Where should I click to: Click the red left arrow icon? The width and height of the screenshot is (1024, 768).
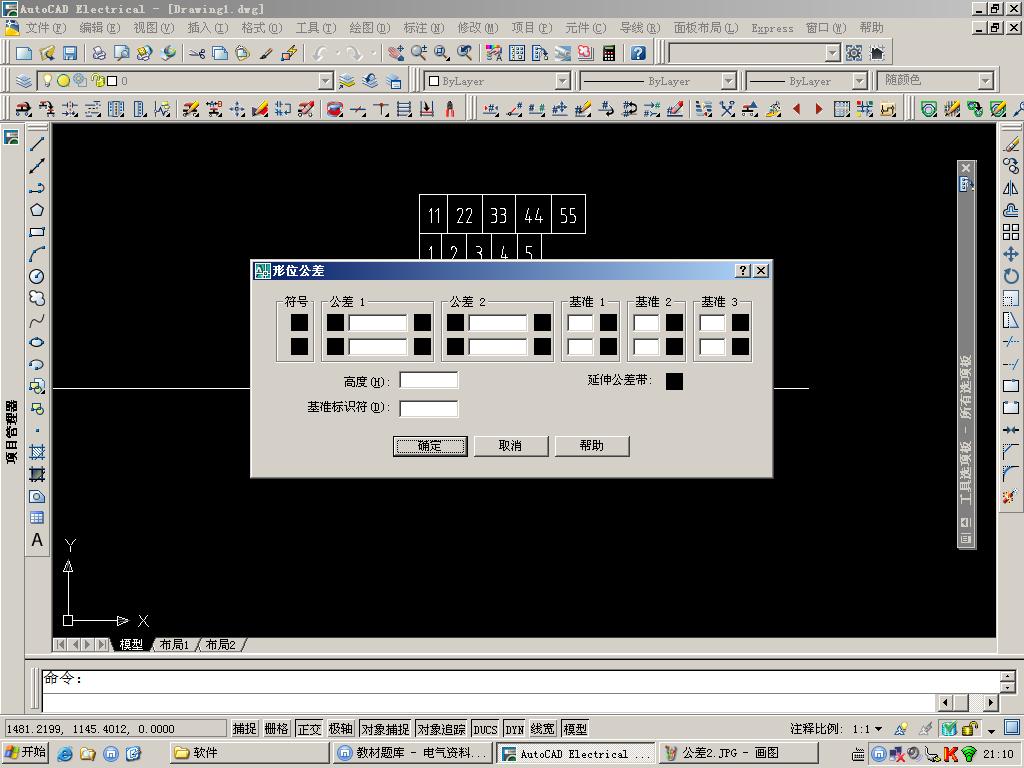[796, 109]
